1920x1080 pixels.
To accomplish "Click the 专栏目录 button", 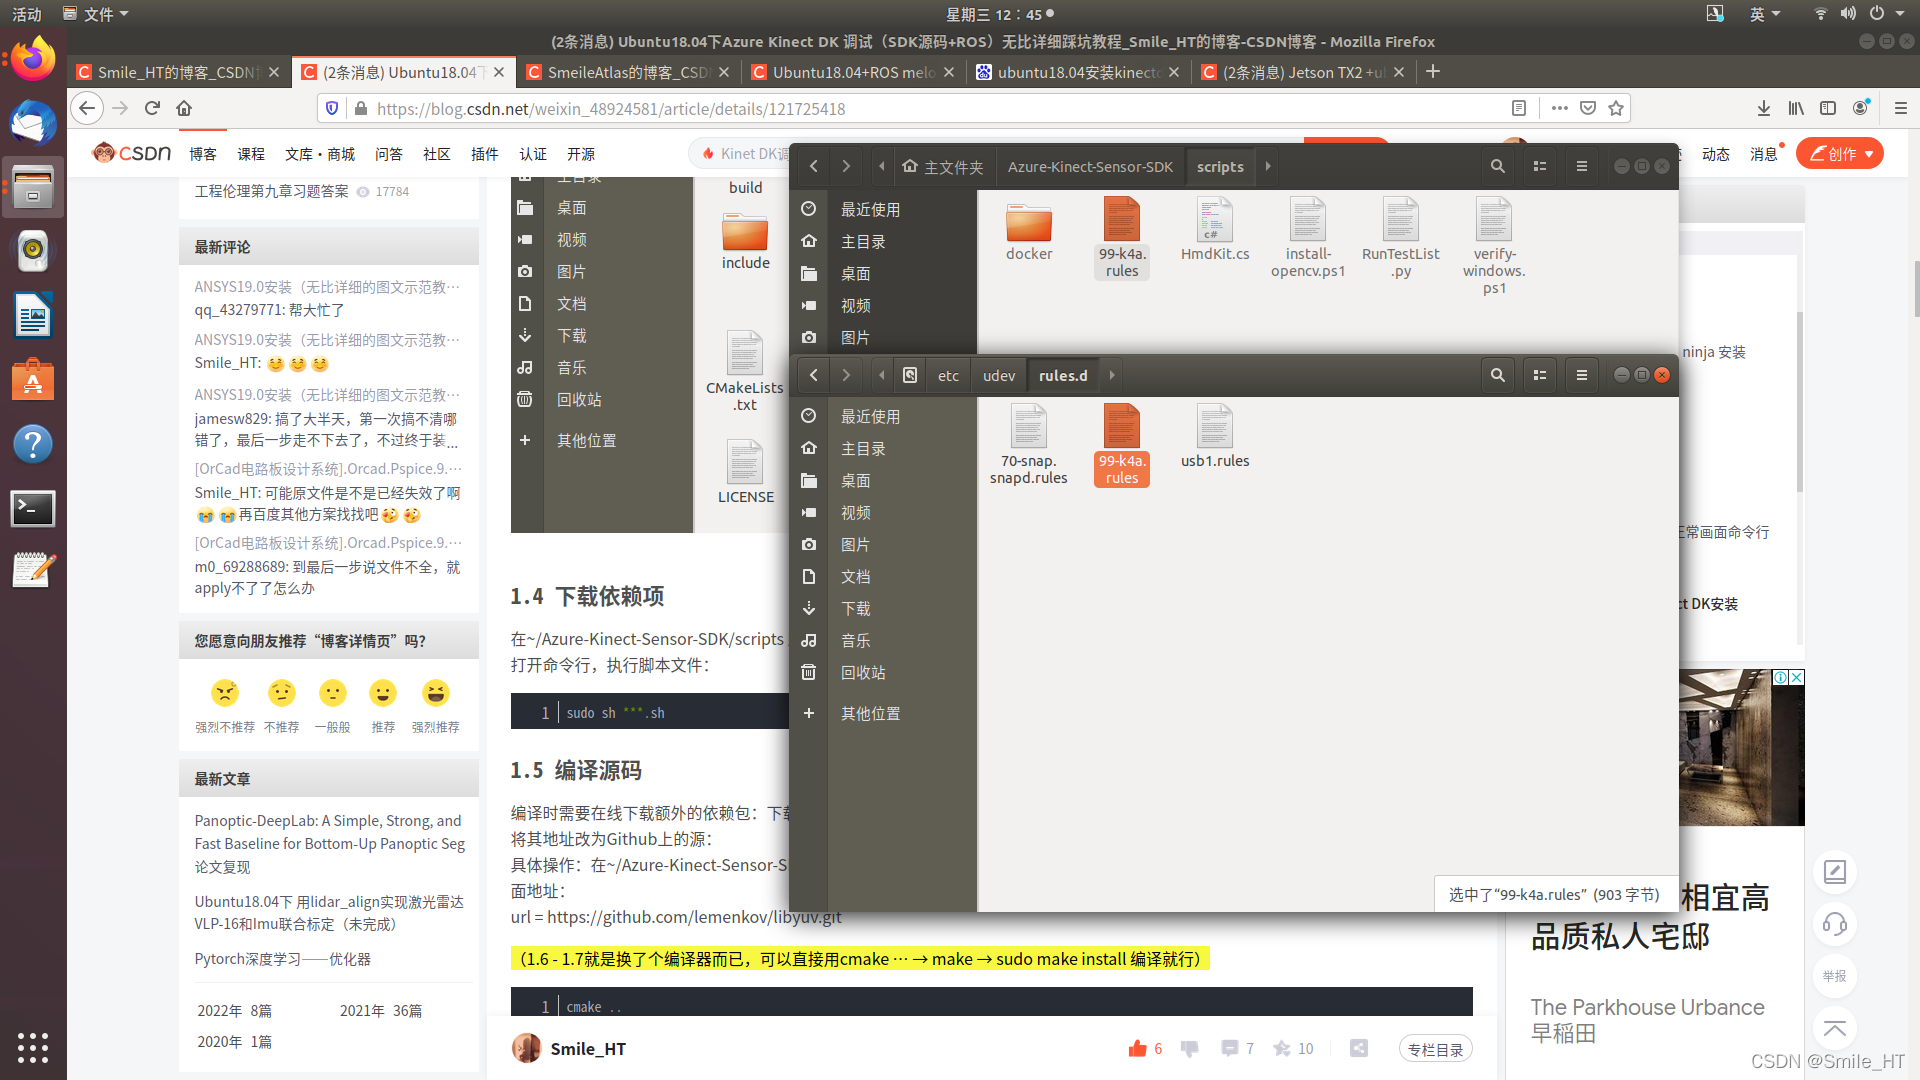I will tap(1435, 1049).
